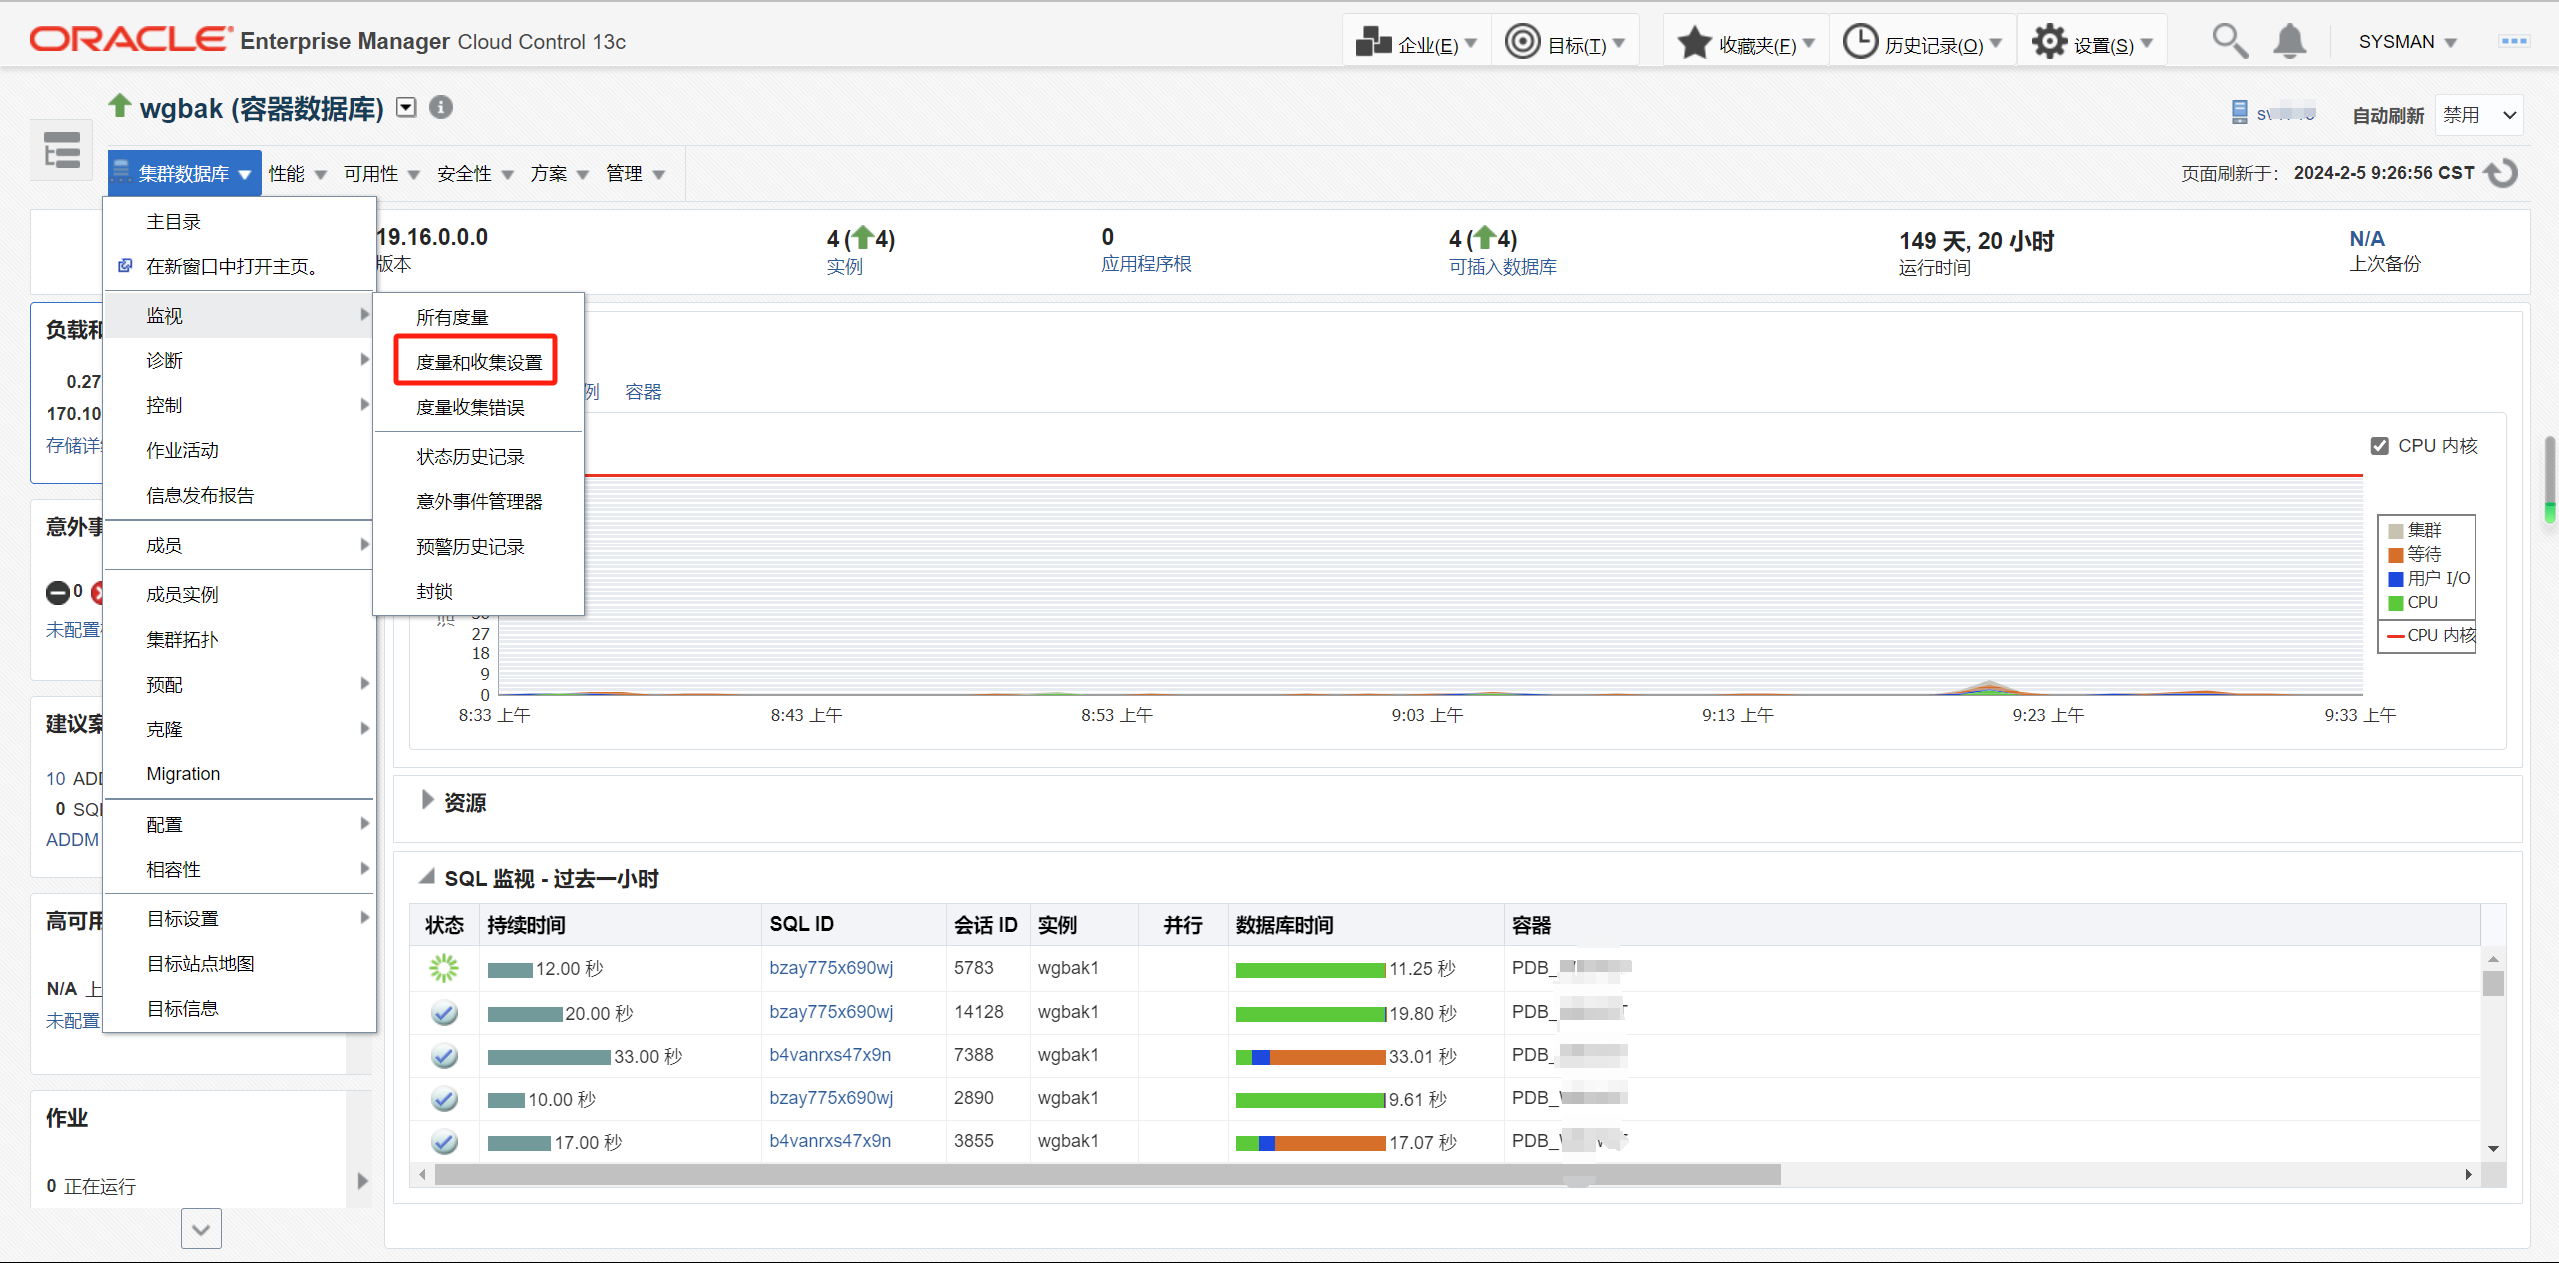Viewport: 2559px width, 1263px height.
Task: Choose 封锁 from the submenu
Action: click(434, 592)
